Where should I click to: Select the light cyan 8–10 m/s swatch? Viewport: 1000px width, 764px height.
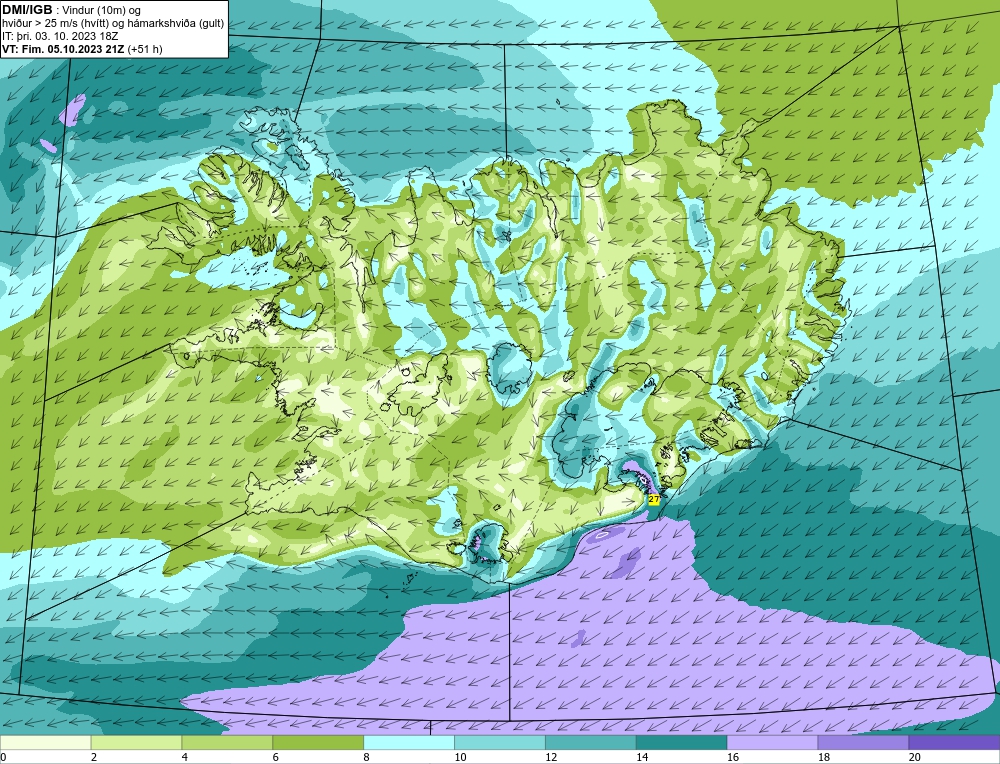(x=409, y=742)
